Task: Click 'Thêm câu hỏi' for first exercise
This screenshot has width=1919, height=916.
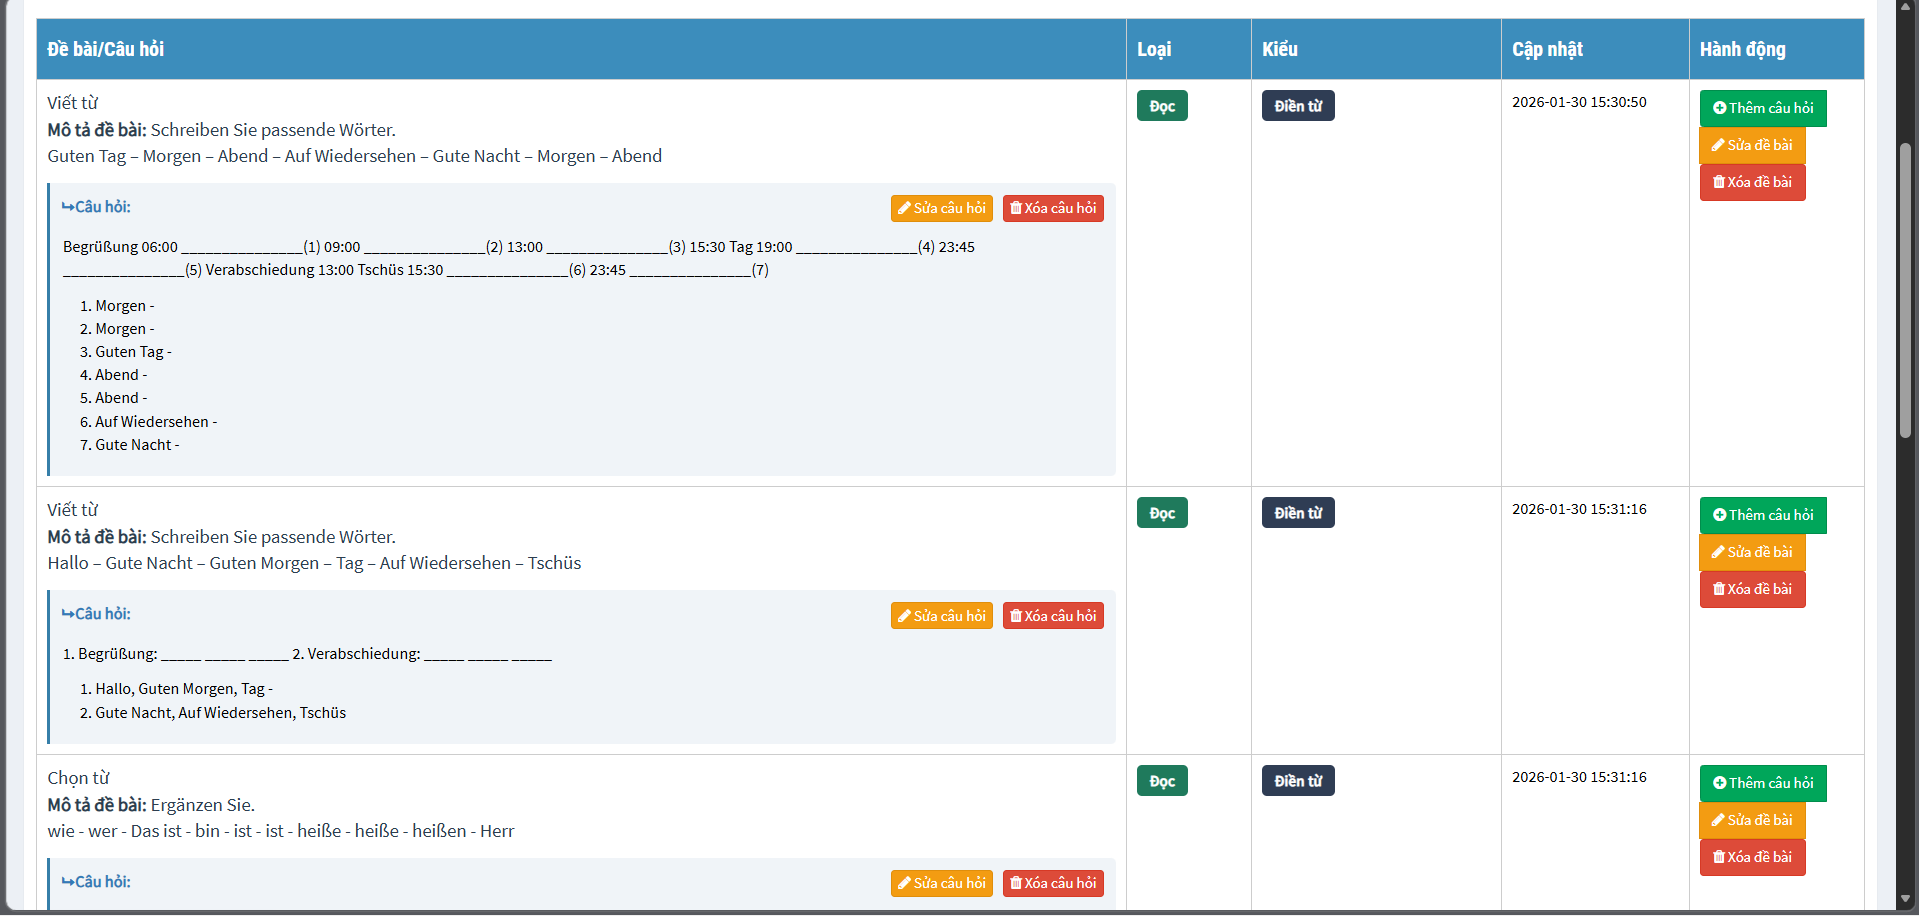Action: point(1762,108)
